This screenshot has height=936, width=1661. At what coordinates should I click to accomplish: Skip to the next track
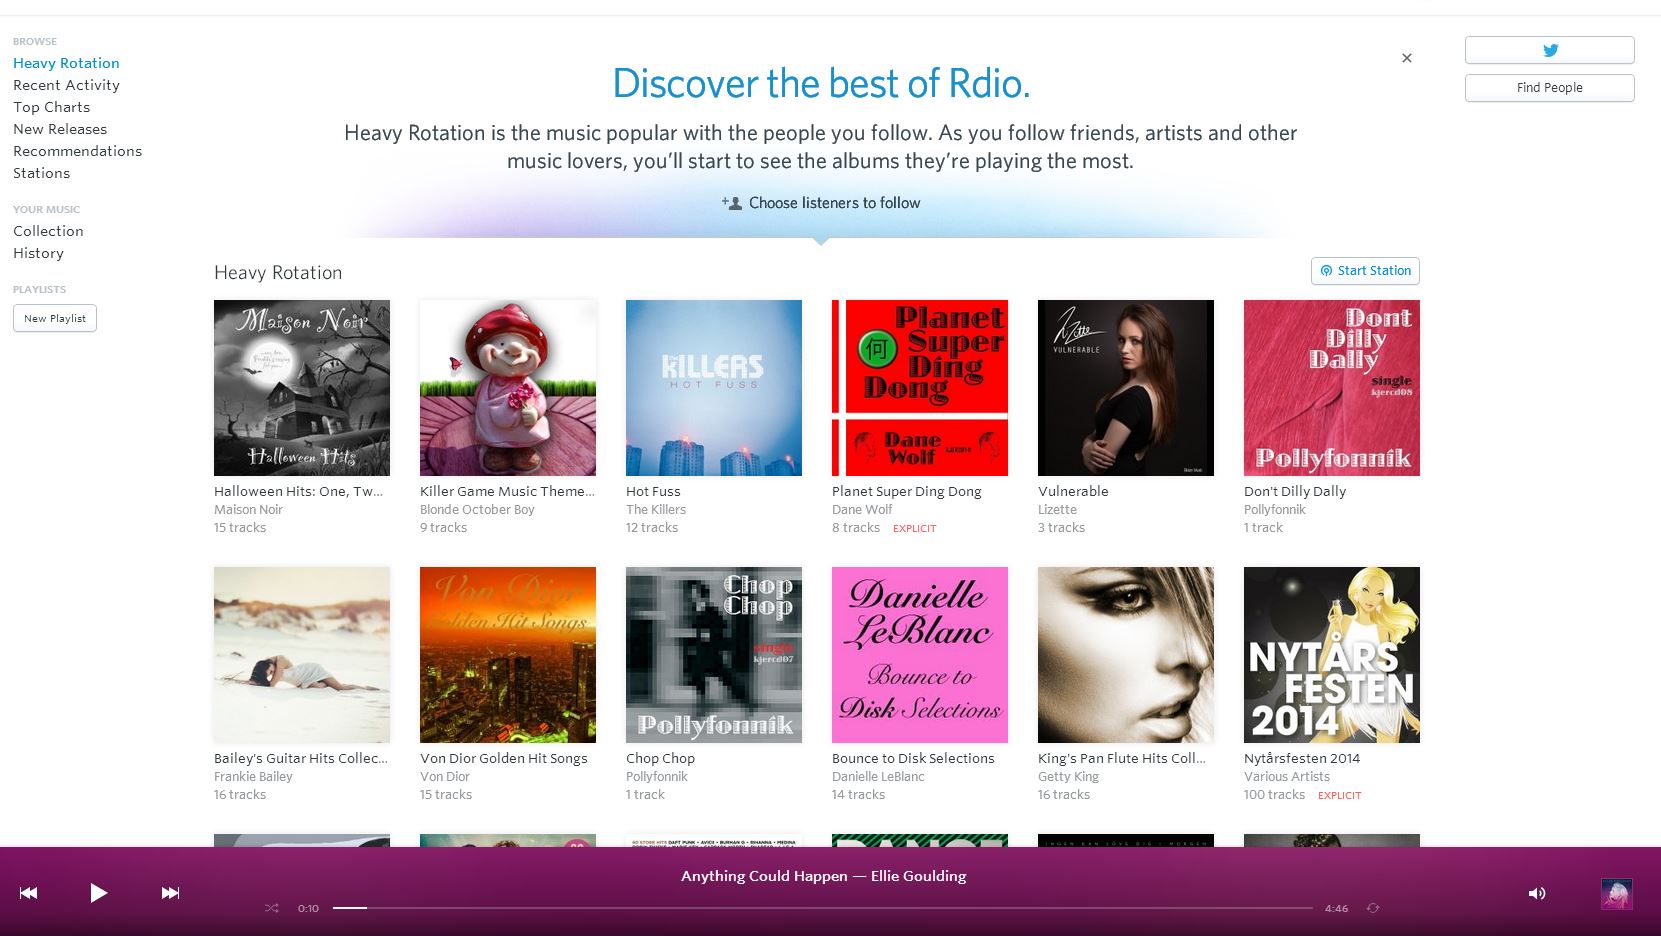tap(171, 893)
